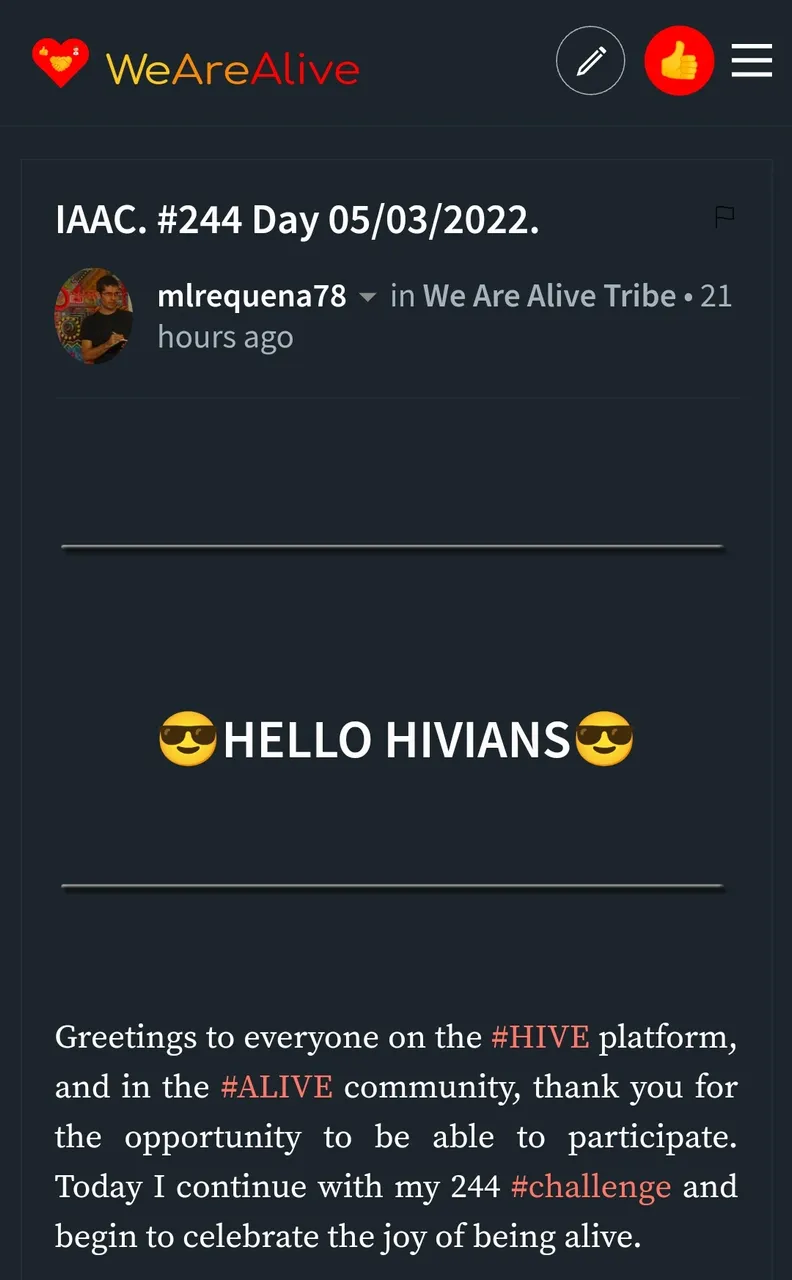Click the post title IAAC. #244
The image size is (792, 1280).
pos(298,219)
